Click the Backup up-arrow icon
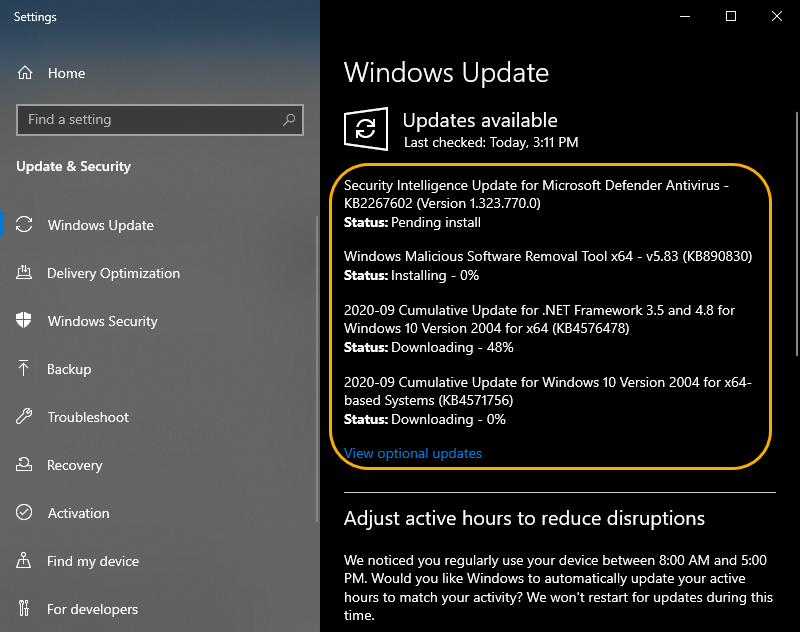This screenshot has height=632, width=800. tap(23, 368)
